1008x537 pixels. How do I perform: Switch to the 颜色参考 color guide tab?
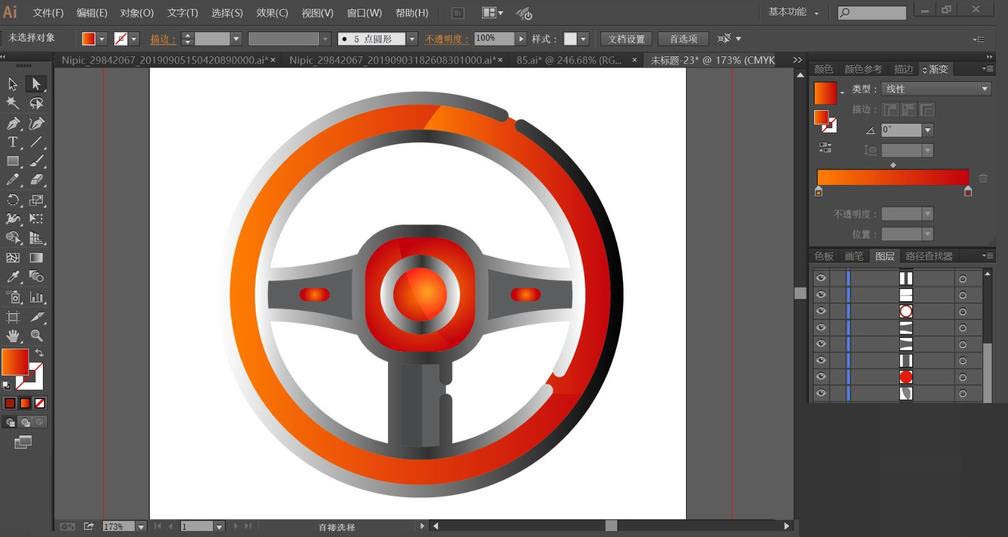click(863, 69)
